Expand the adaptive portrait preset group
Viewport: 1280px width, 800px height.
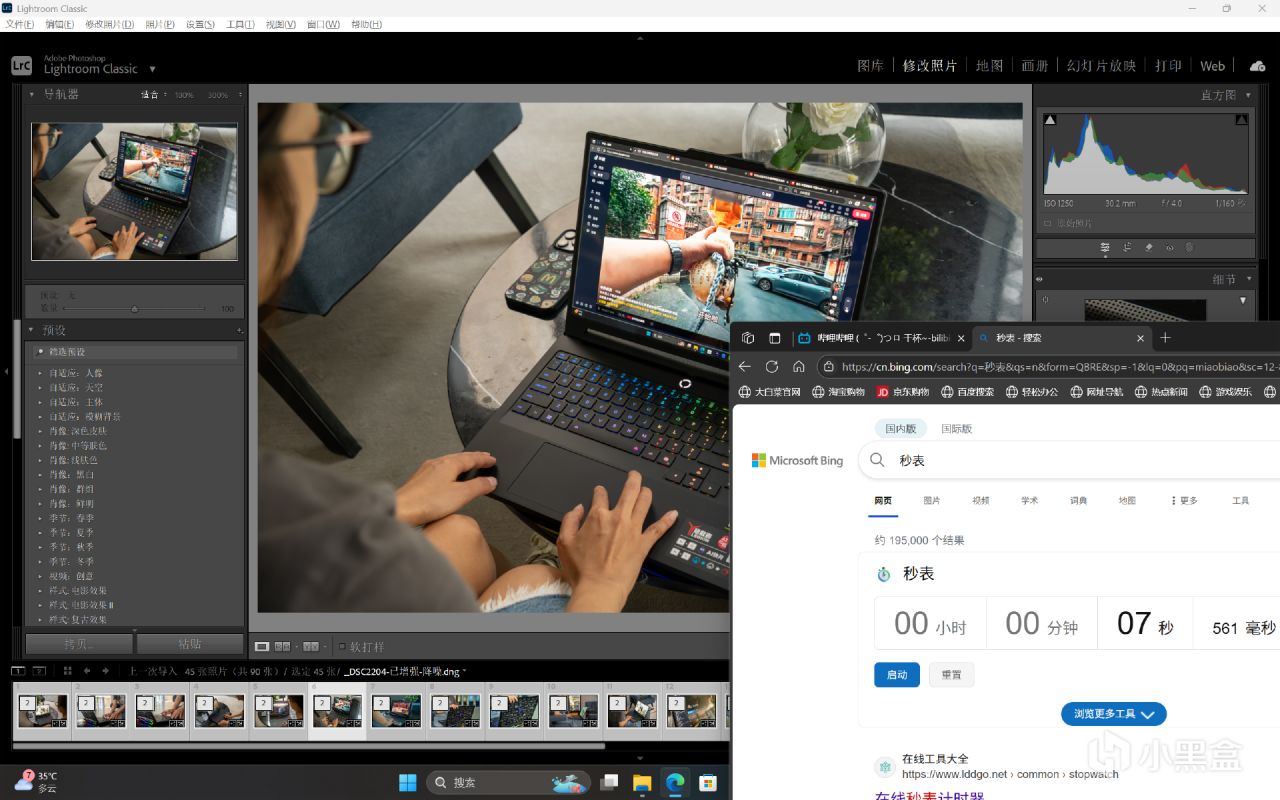pyautogui.click(x=41, y=373)
